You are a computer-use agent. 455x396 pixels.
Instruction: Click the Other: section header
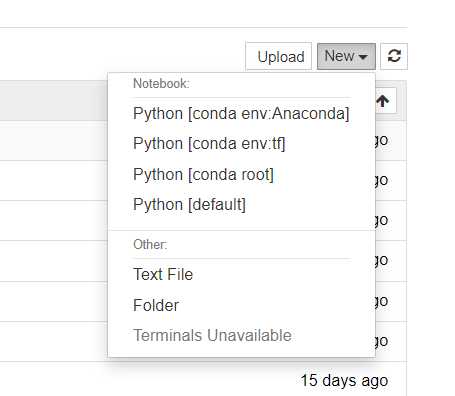(x=150, y=244)
